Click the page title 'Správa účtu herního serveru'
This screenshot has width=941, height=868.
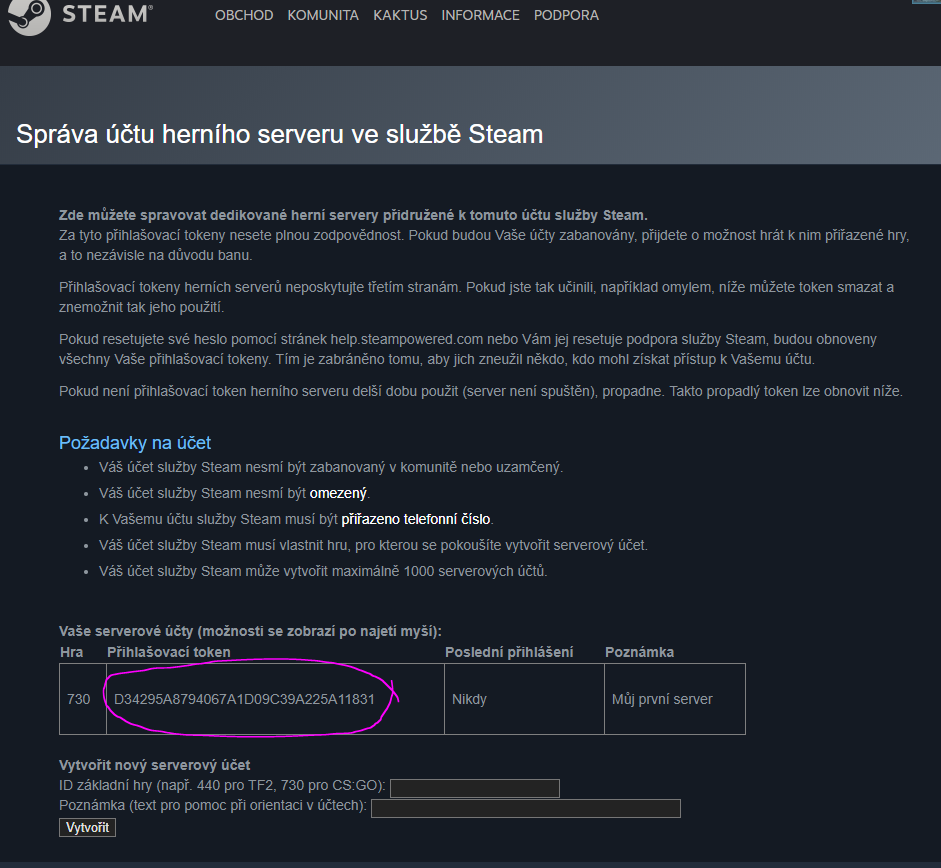(280, 134)
